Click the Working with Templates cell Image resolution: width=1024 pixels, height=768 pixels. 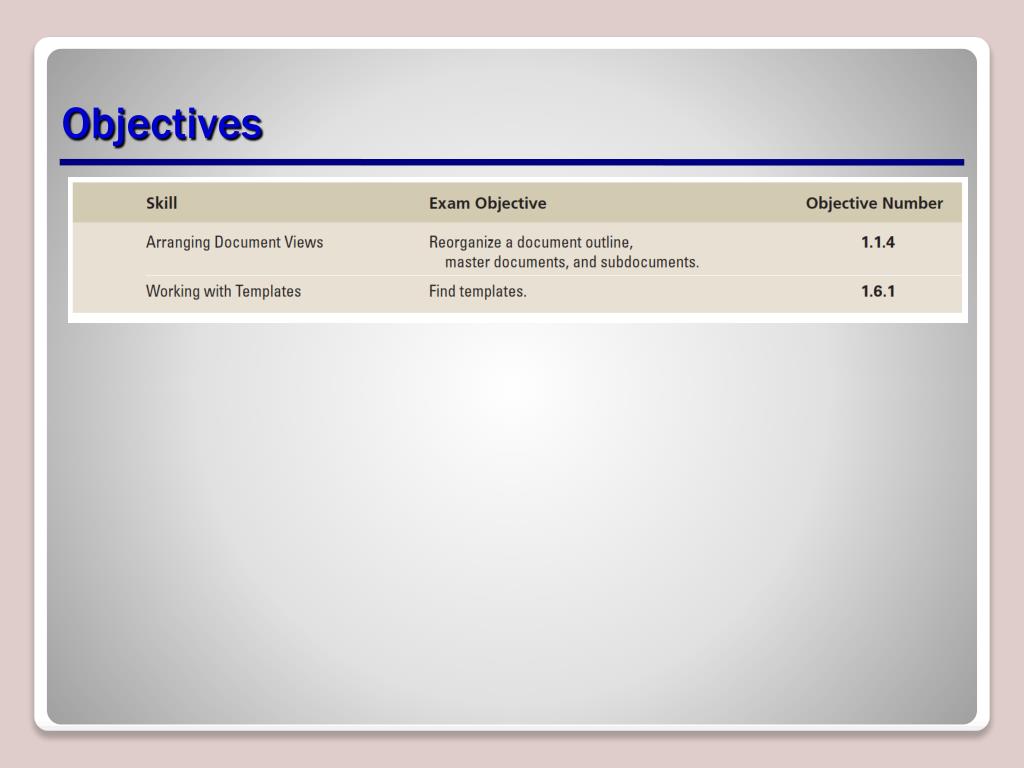pos(223,291)
